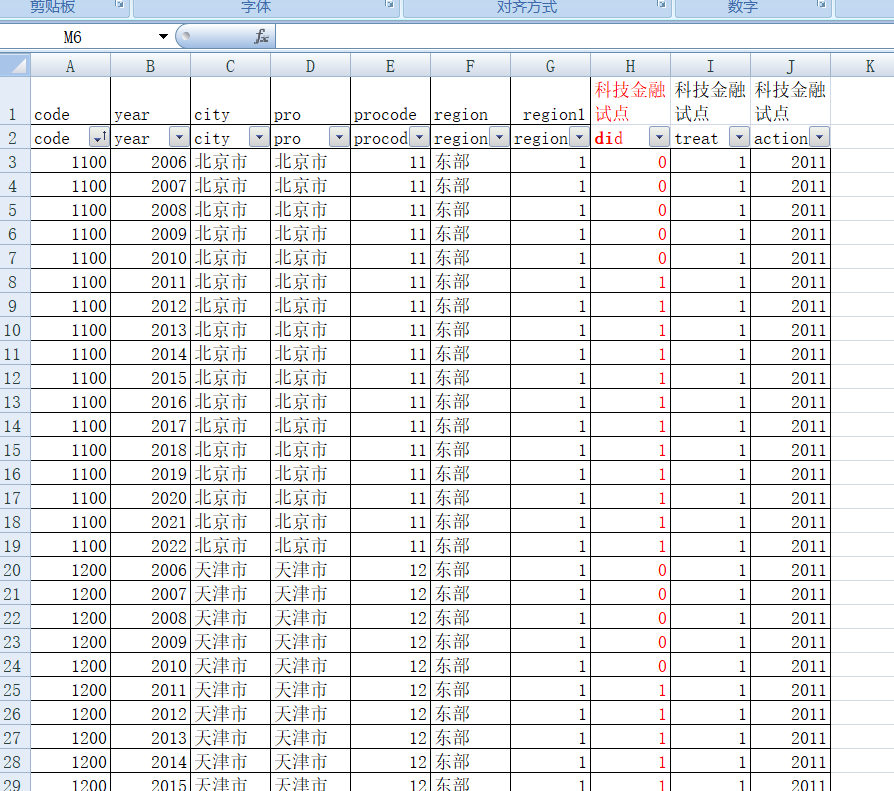
Task: Select row 1 header
Action: (13, 100)
